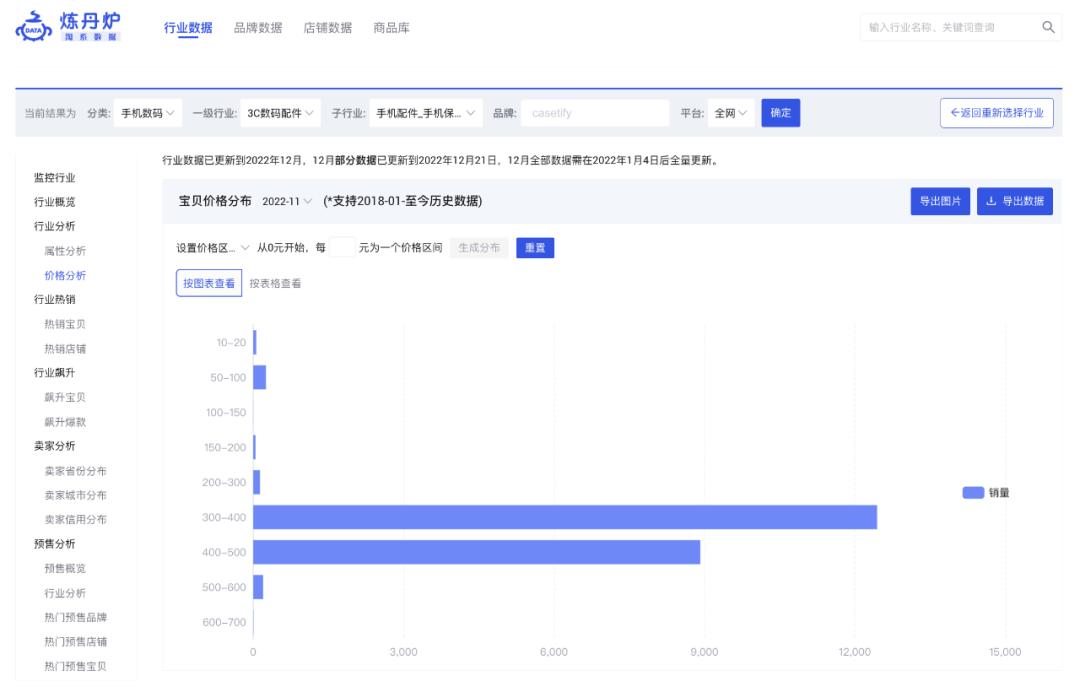
Task: Open the 平台 dropdown showing 全网
Action: click(728, 113)
